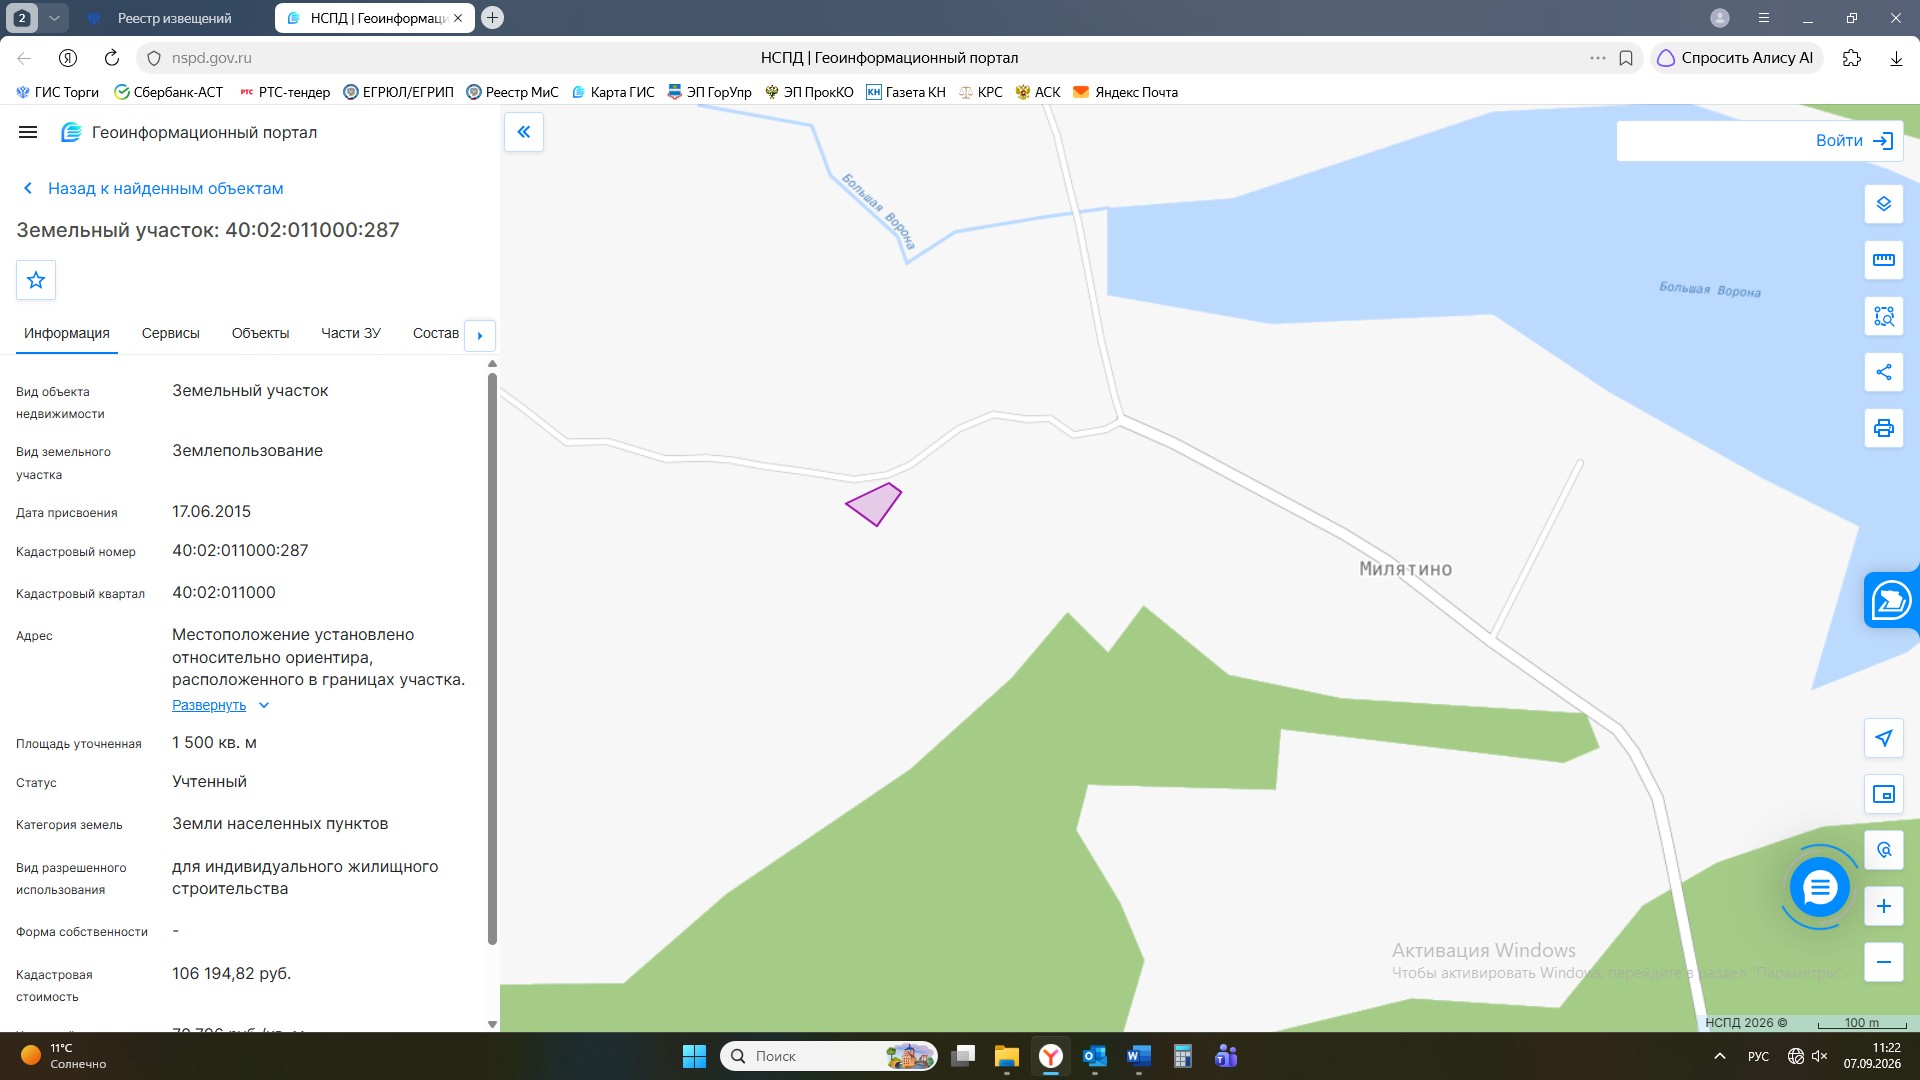The image size is (1920, 1080).
Task: Click the my location arrow icon
Action: click(x=1884, y=738)
